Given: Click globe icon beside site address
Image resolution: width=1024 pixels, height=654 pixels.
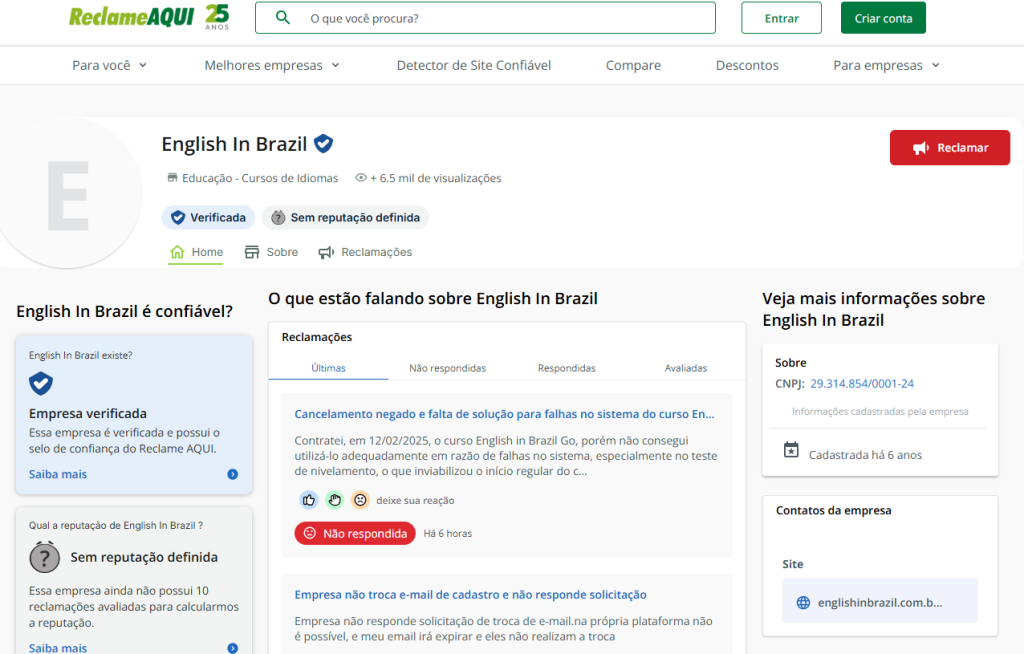Looking at the screenshot, I should [803, 603].
